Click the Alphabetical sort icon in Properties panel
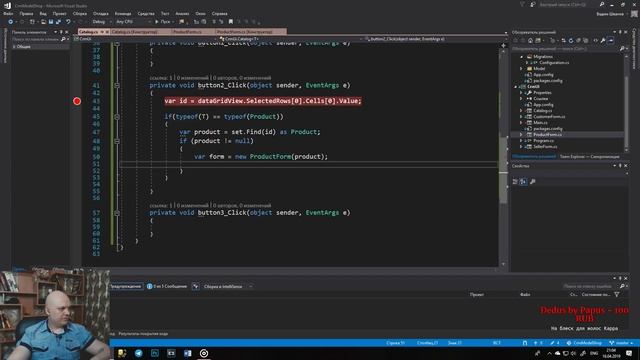The width and height of the screenshot is (640, 360). (x=523, y=182)
